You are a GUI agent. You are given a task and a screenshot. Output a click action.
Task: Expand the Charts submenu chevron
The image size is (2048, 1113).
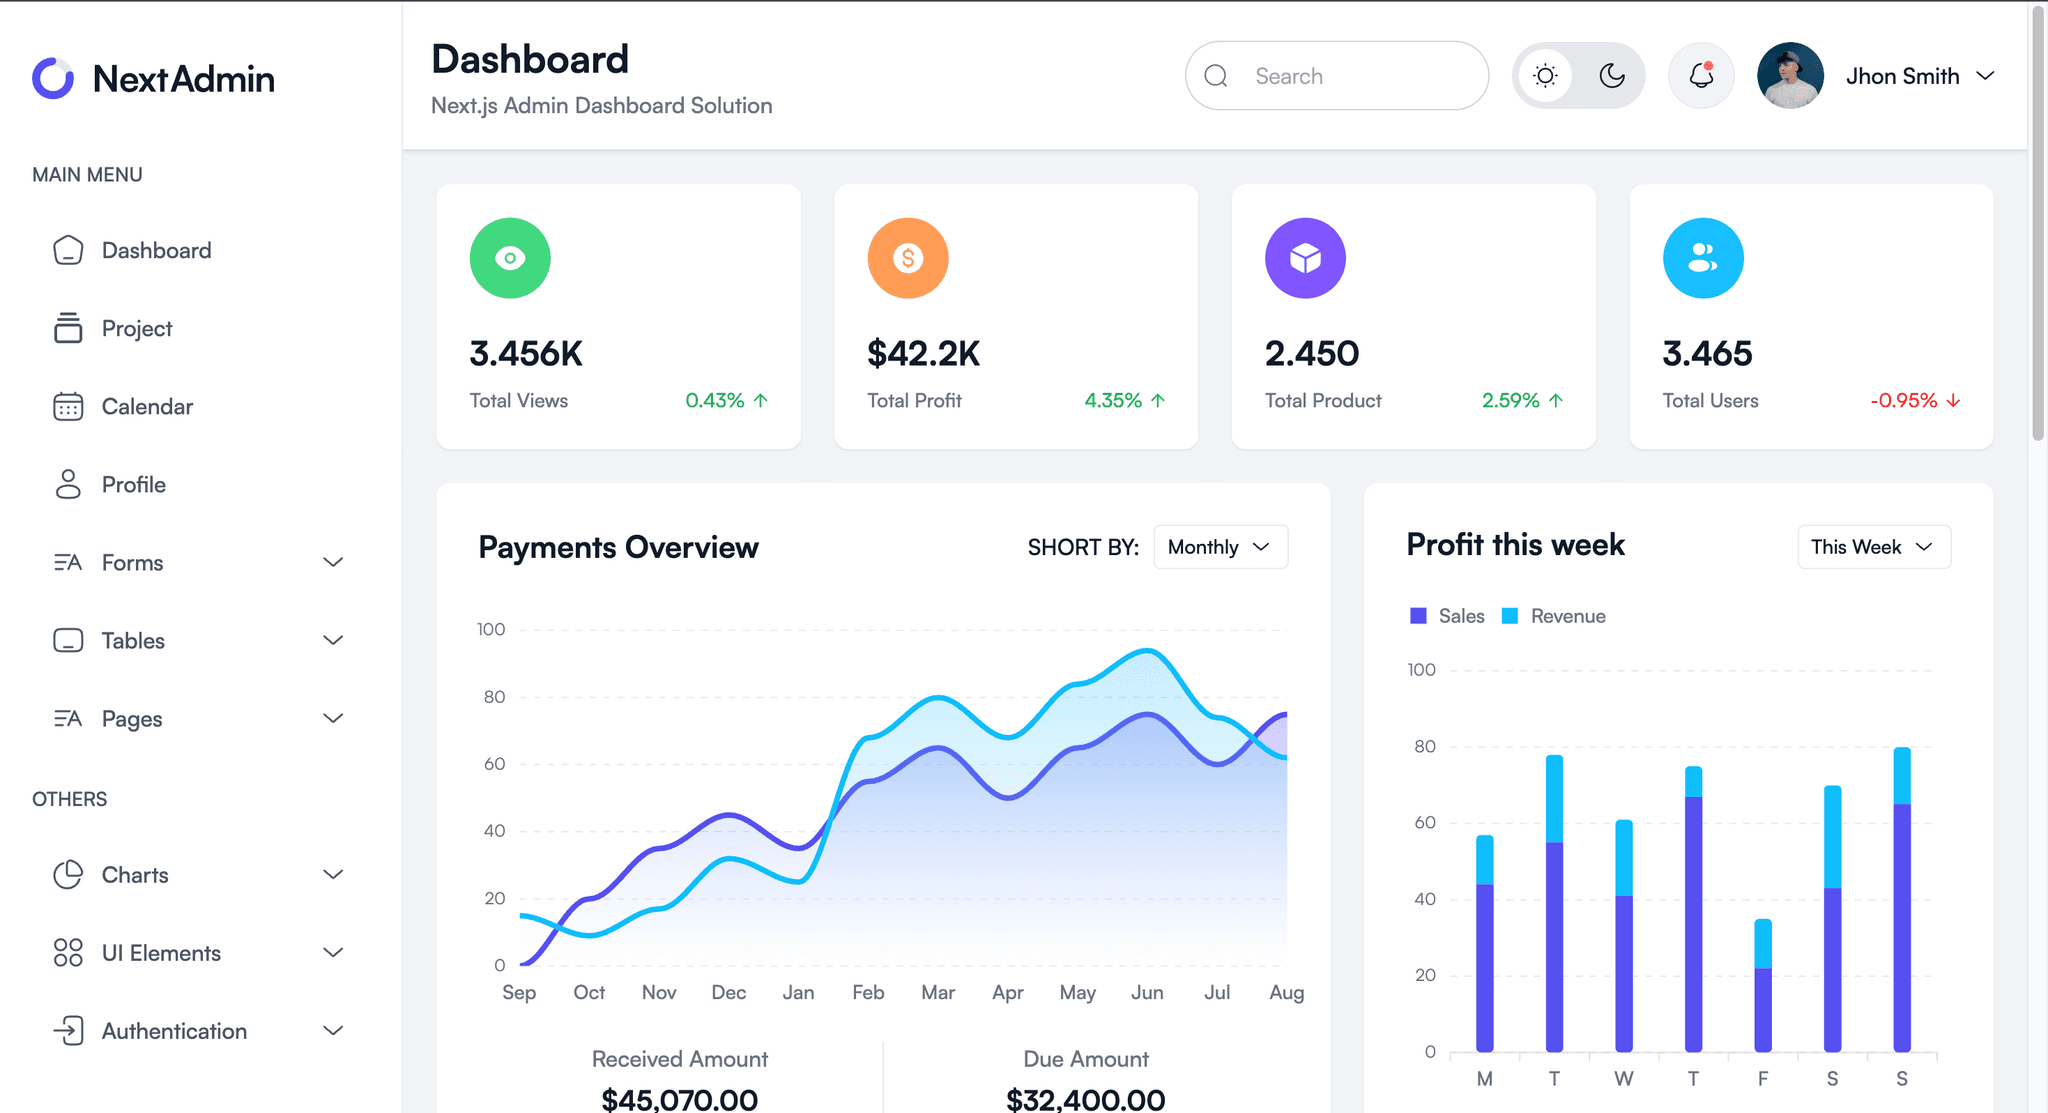333,874
